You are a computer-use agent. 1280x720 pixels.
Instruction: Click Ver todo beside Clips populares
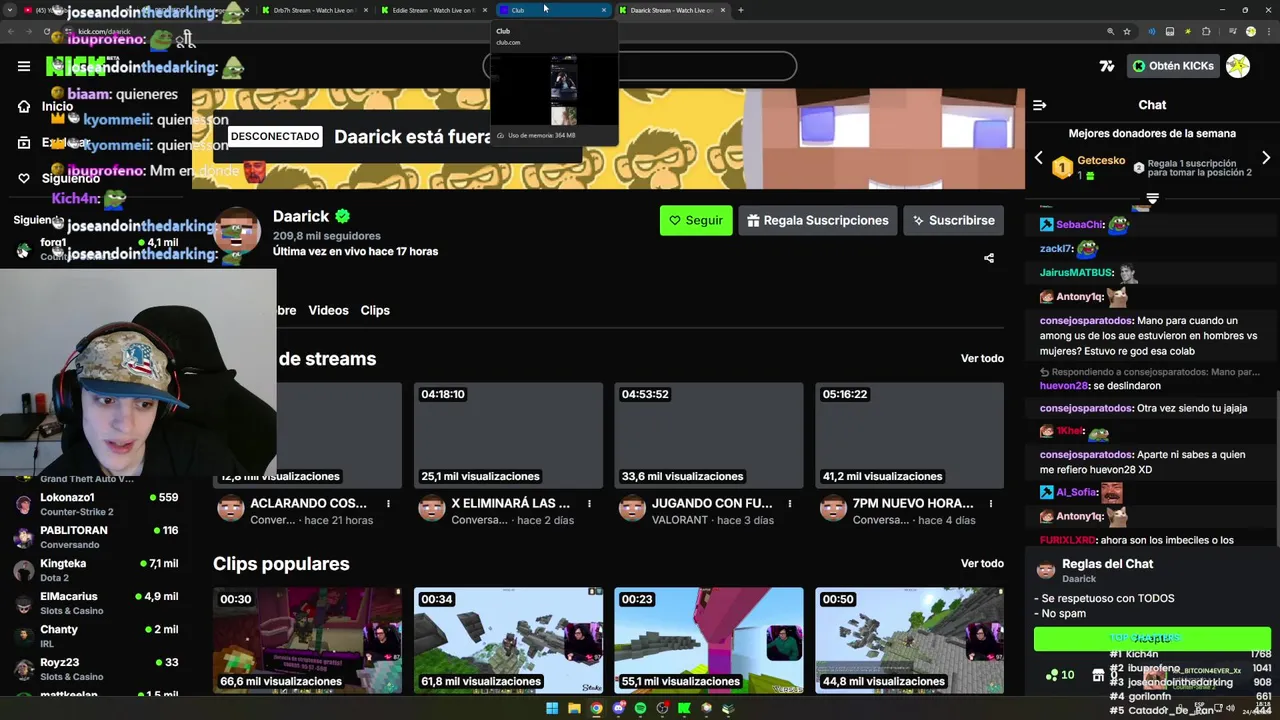tap(982, 563)
